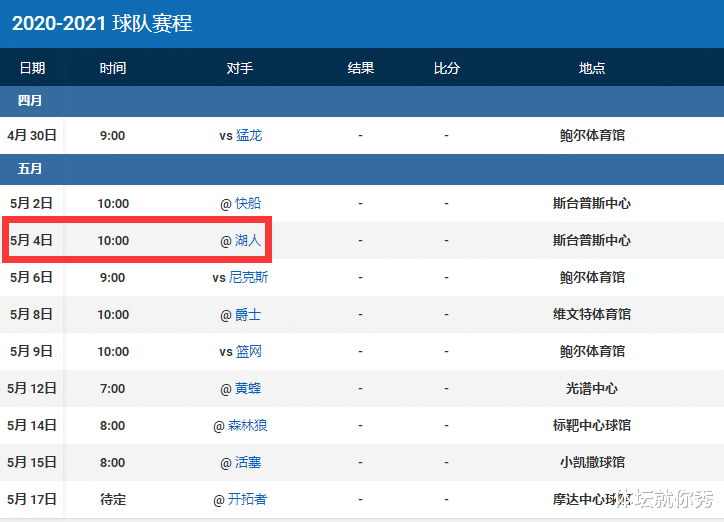
Task: Select the 5月 9日 date cell
Action: [31, 351]
